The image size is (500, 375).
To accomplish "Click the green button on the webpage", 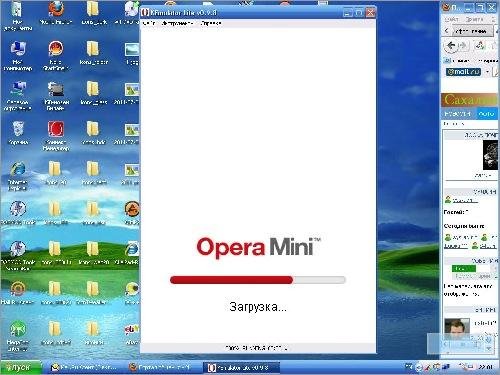I will 464,269.
